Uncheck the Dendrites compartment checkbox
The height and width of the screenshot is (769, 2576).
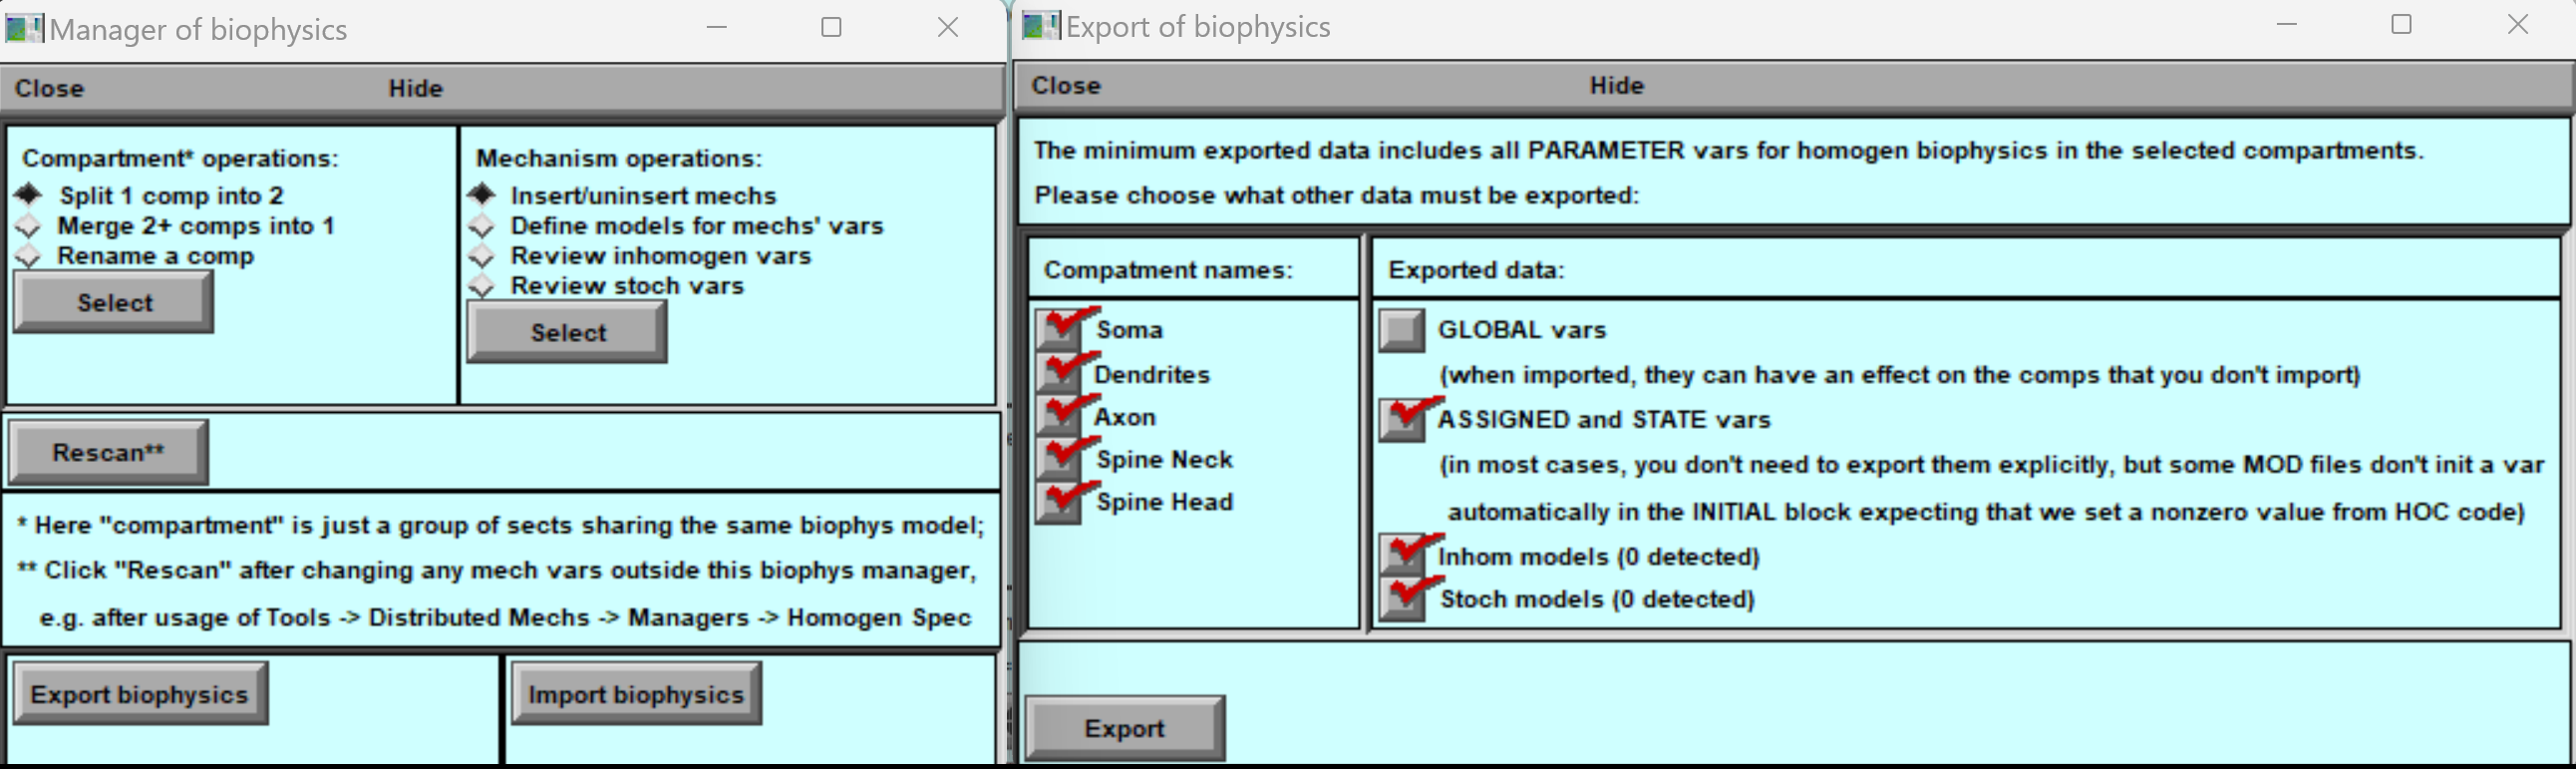tap(1058, 373)
